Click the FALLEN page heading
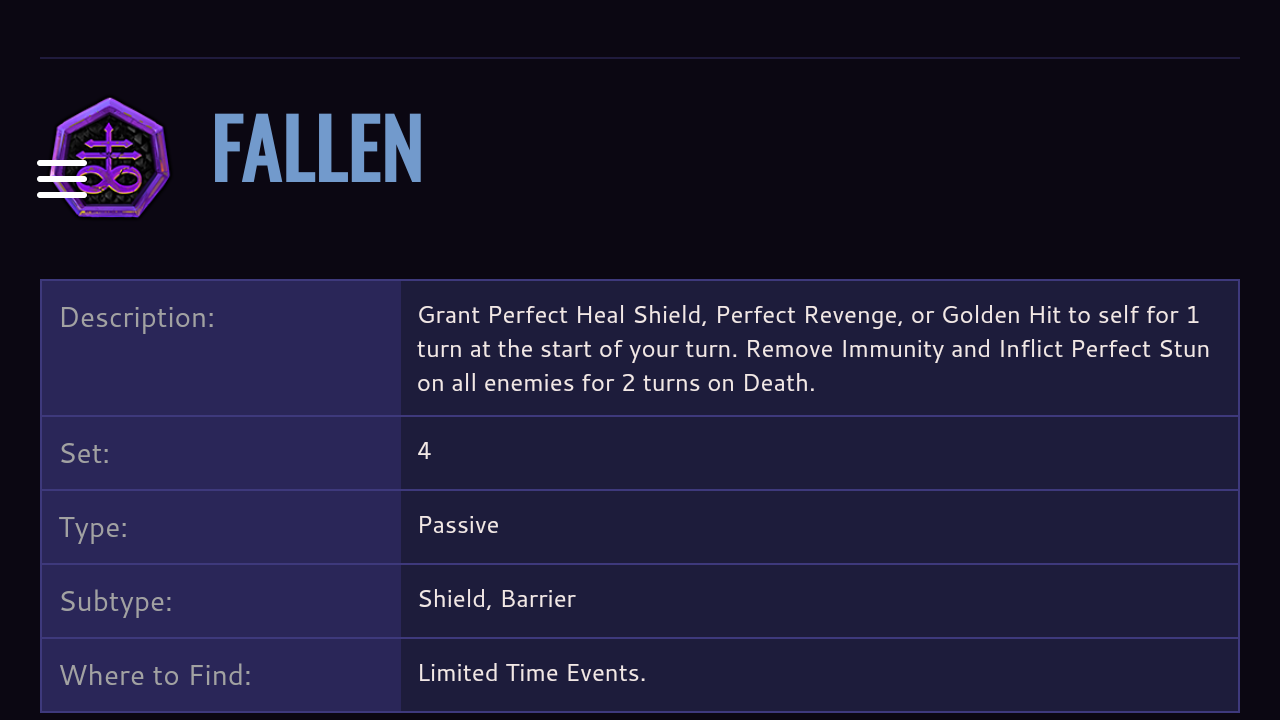The image size is (1280, 720). (x=317, y=150)
